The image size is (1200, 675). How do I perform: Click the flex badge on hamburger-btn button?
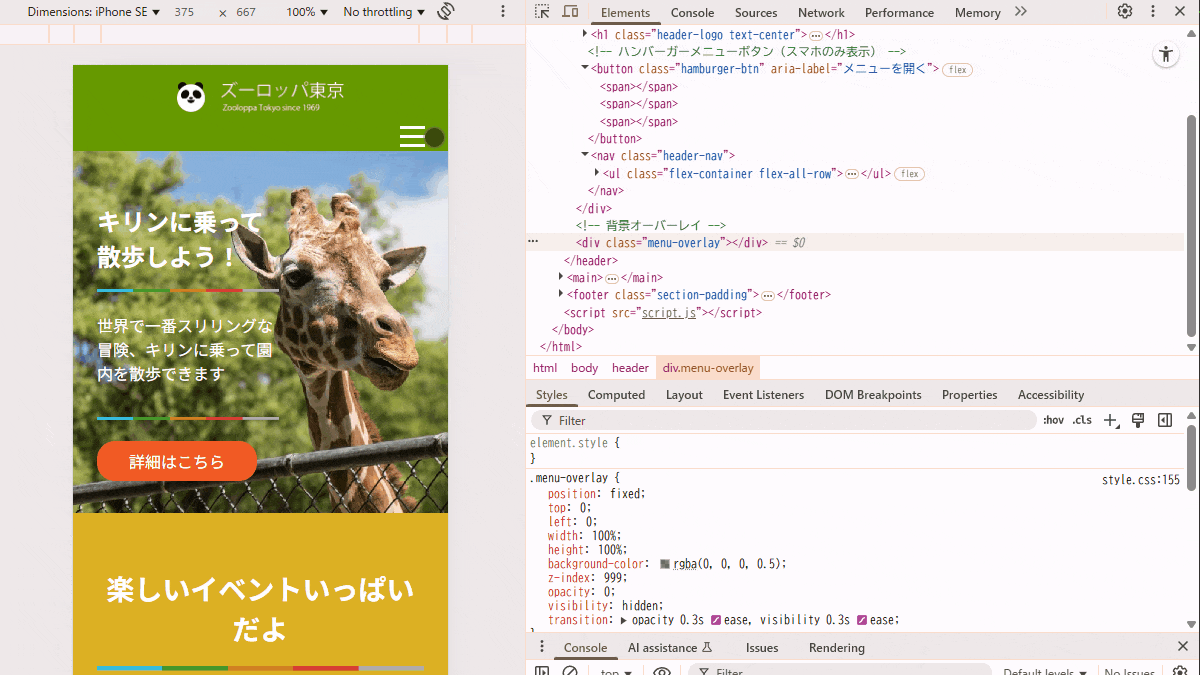tap(958, 70)
